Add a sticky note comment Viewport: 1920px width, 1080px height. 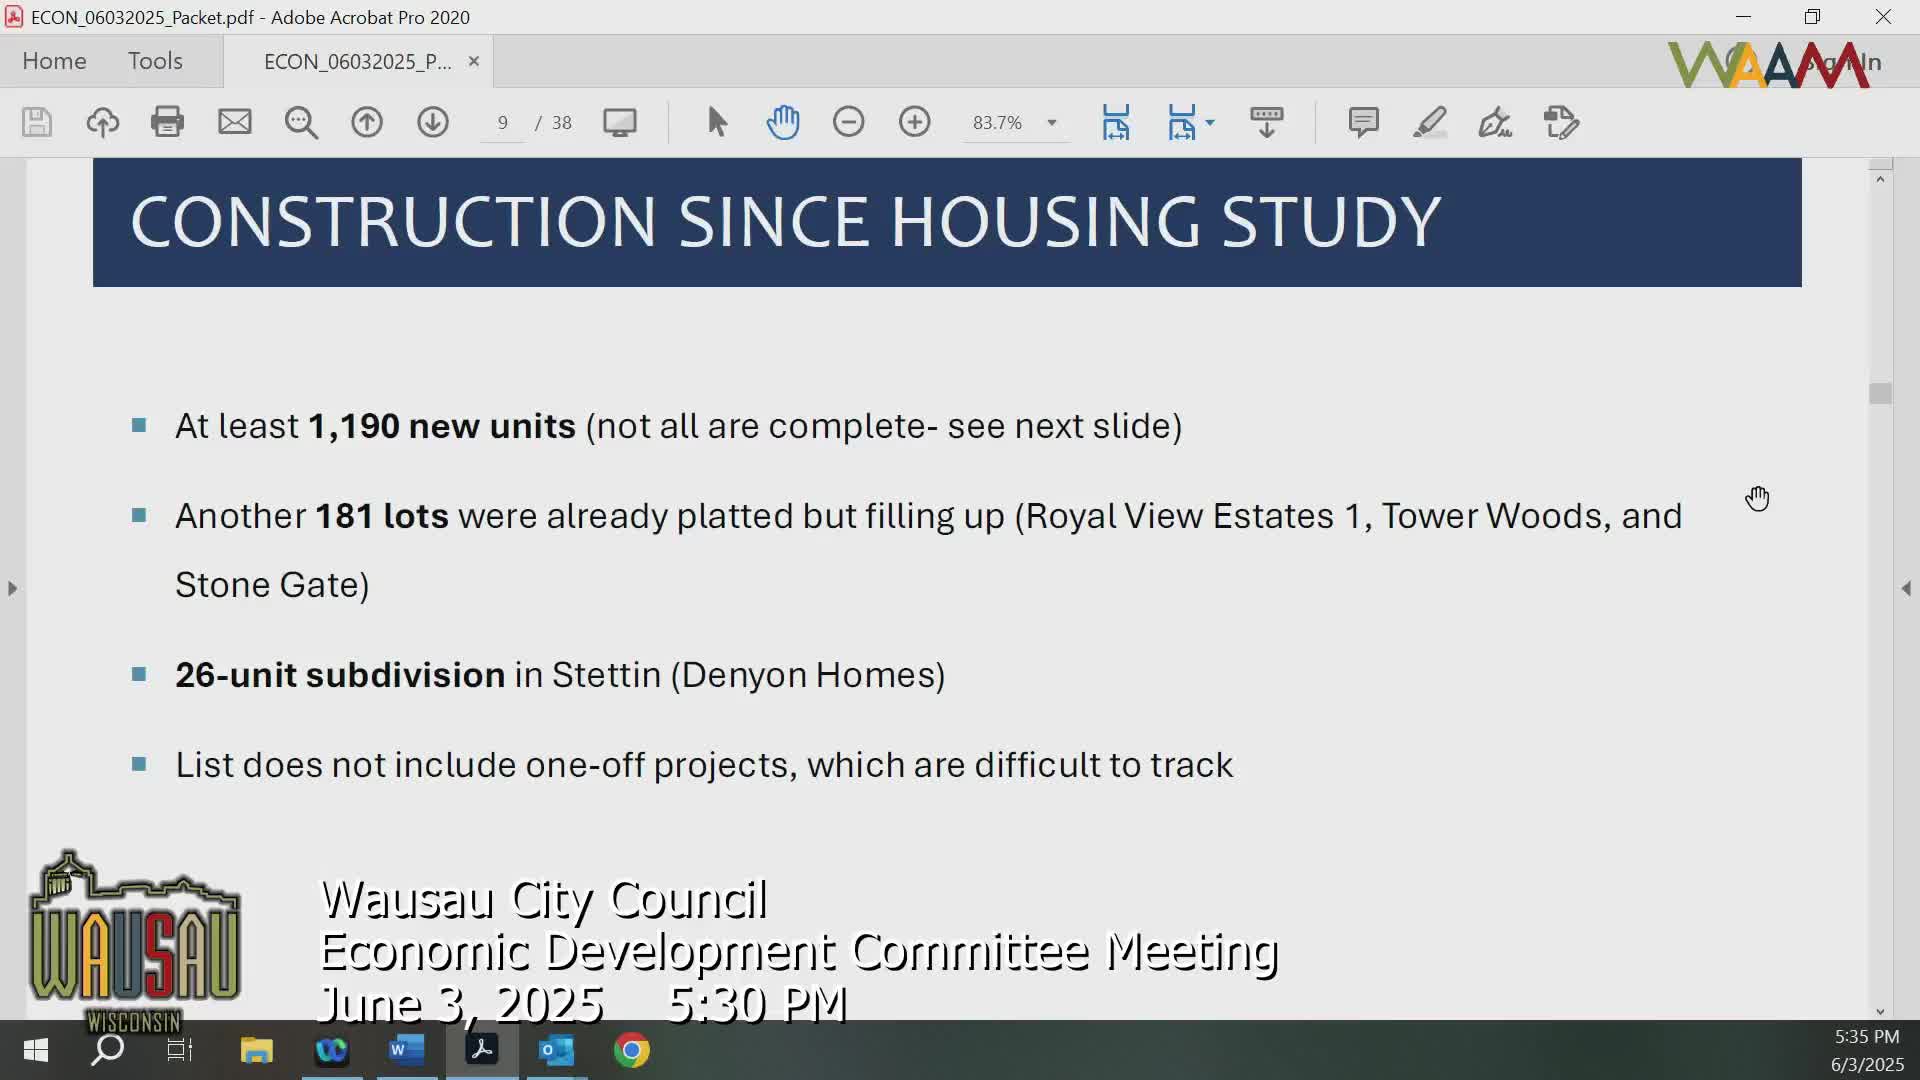coord(1363,122)
